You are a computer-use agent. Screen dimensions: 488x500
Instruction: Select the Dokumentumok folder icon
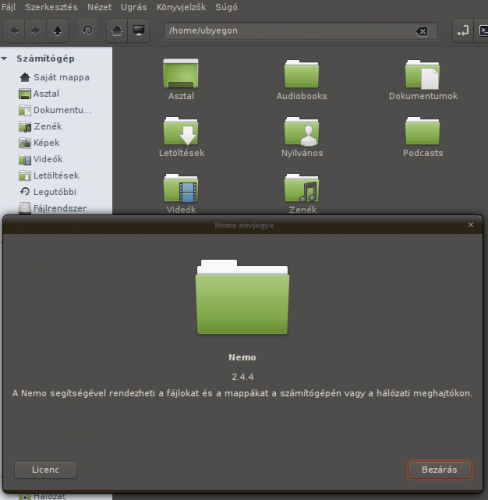pos(423,74)
